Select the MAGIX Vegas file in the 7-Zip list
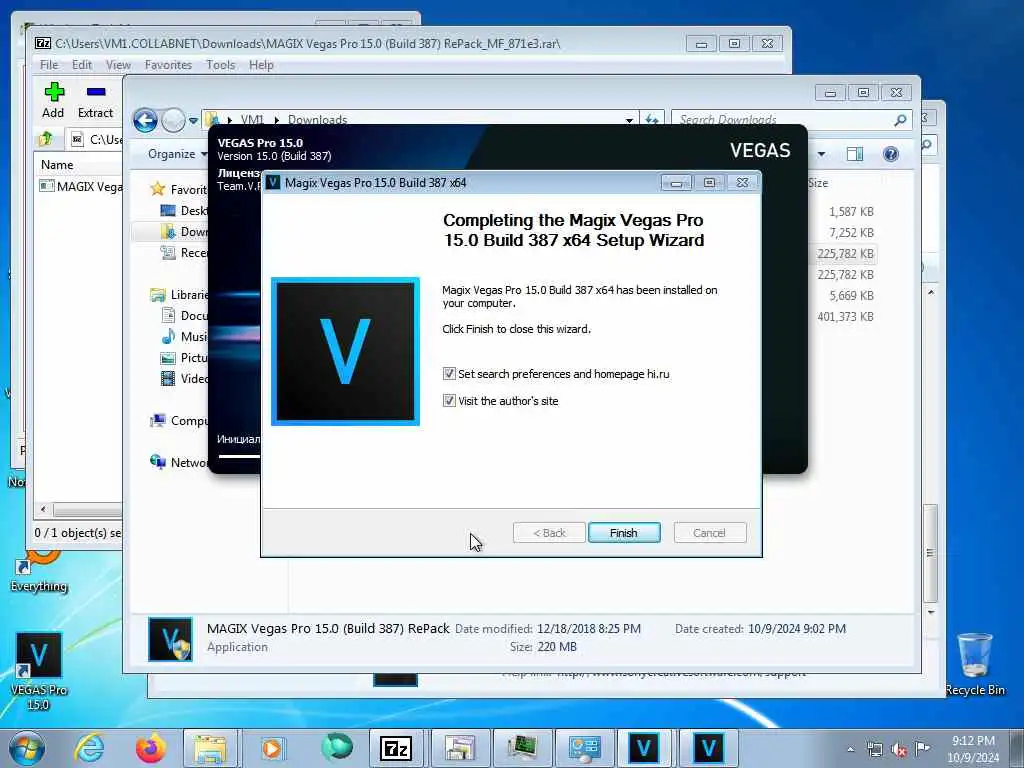The image size is (1024, 768). pos(81,186)
